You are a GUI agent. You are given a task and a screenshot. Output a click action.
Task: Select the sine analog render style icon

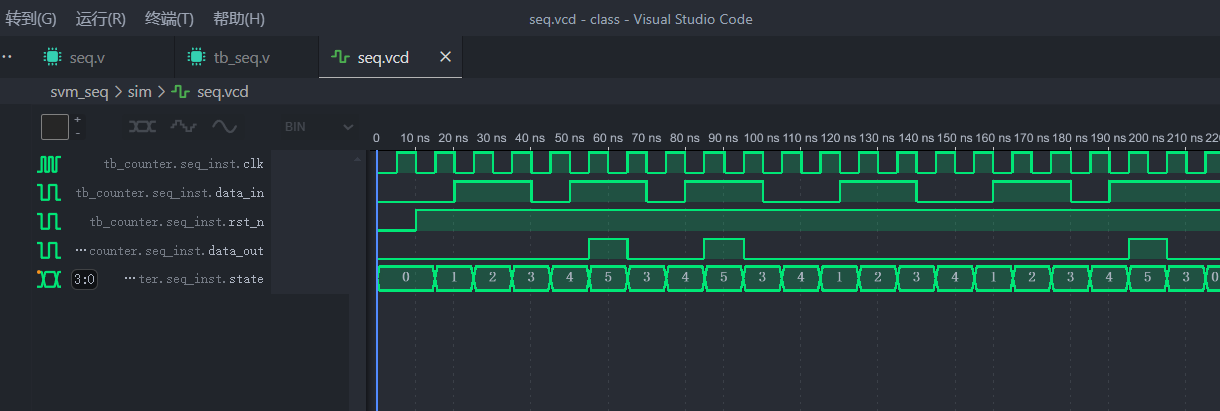(x=224, y=127)
